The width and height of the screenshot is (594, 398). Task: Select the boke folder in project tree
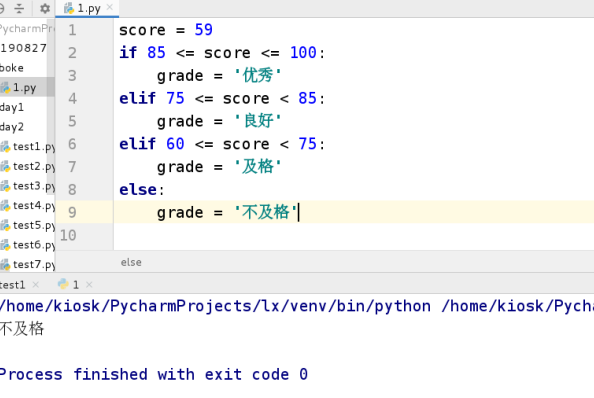[12, 68]
